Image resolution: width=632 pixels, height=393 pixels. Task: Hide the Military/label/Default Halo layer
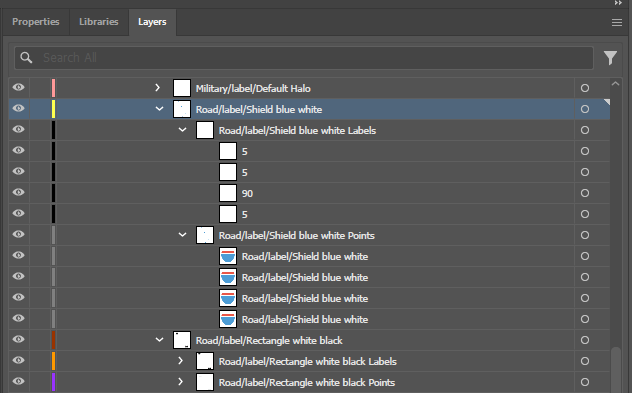pos(19,87)
